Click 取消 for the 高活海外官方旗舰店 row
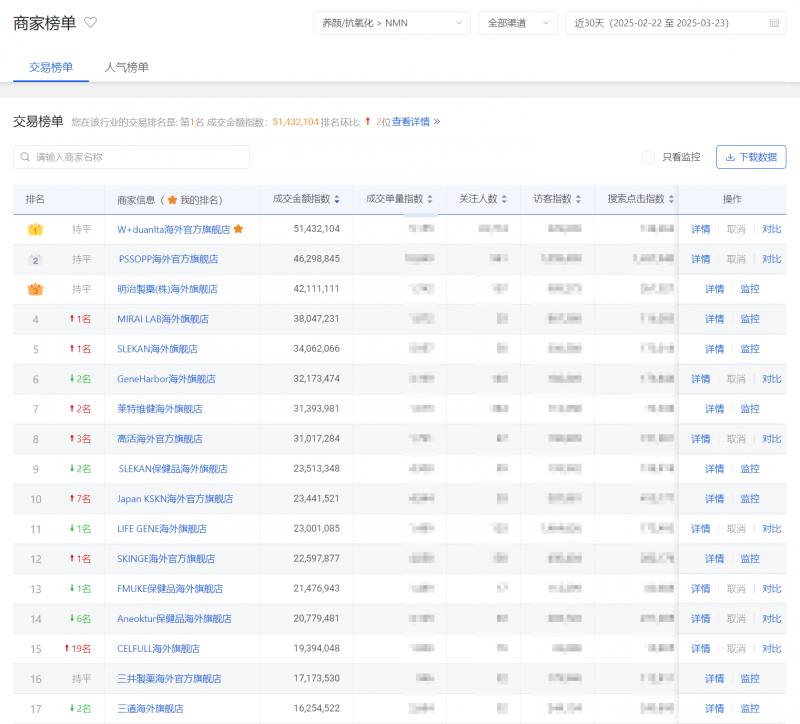The image size is (800, 724). pos(736,439)
